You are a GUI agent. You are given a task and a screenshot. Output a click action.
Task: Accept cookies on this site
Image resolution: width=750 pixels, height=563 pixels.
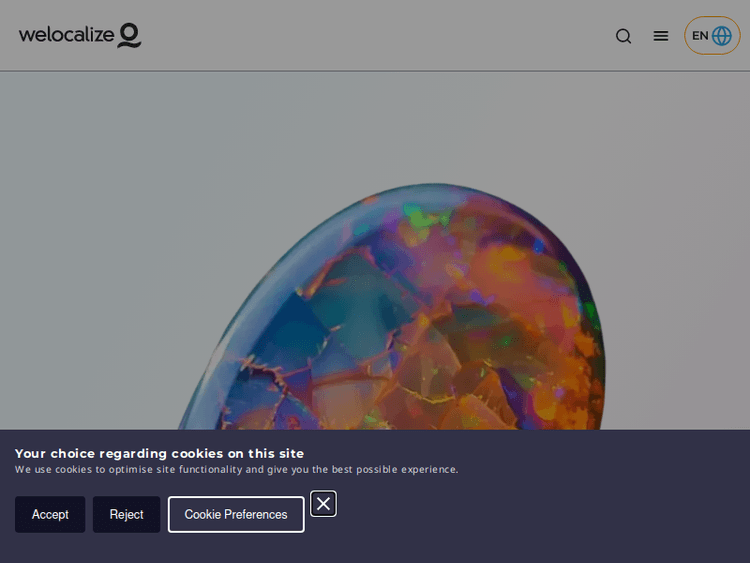point(50,514)
